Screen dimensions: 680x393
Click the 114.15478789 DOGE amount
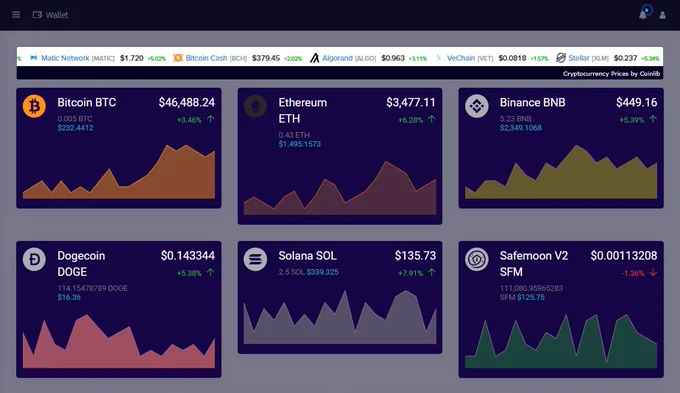tap(92, 288)
